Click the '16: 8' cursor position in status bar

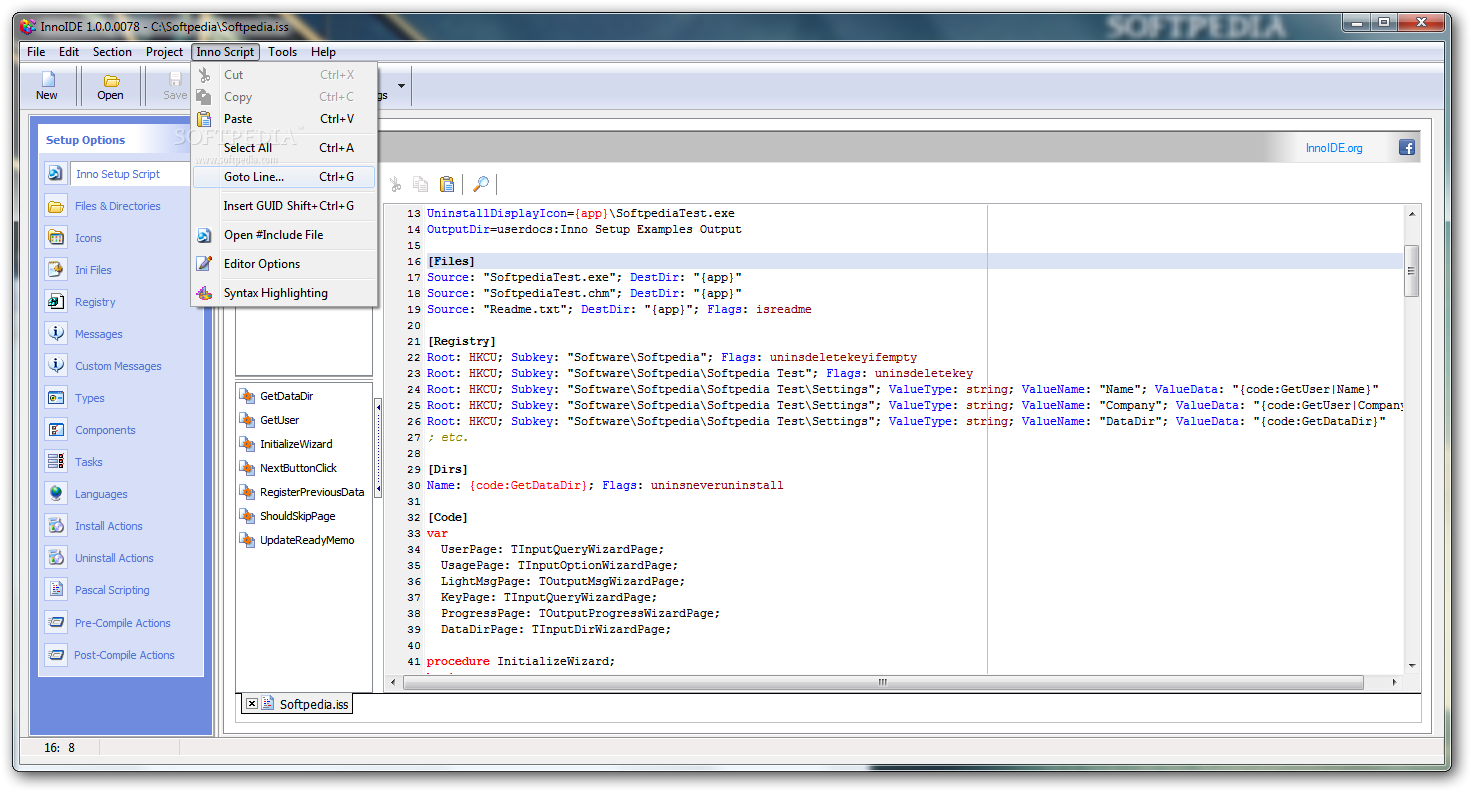pos(59,748)
